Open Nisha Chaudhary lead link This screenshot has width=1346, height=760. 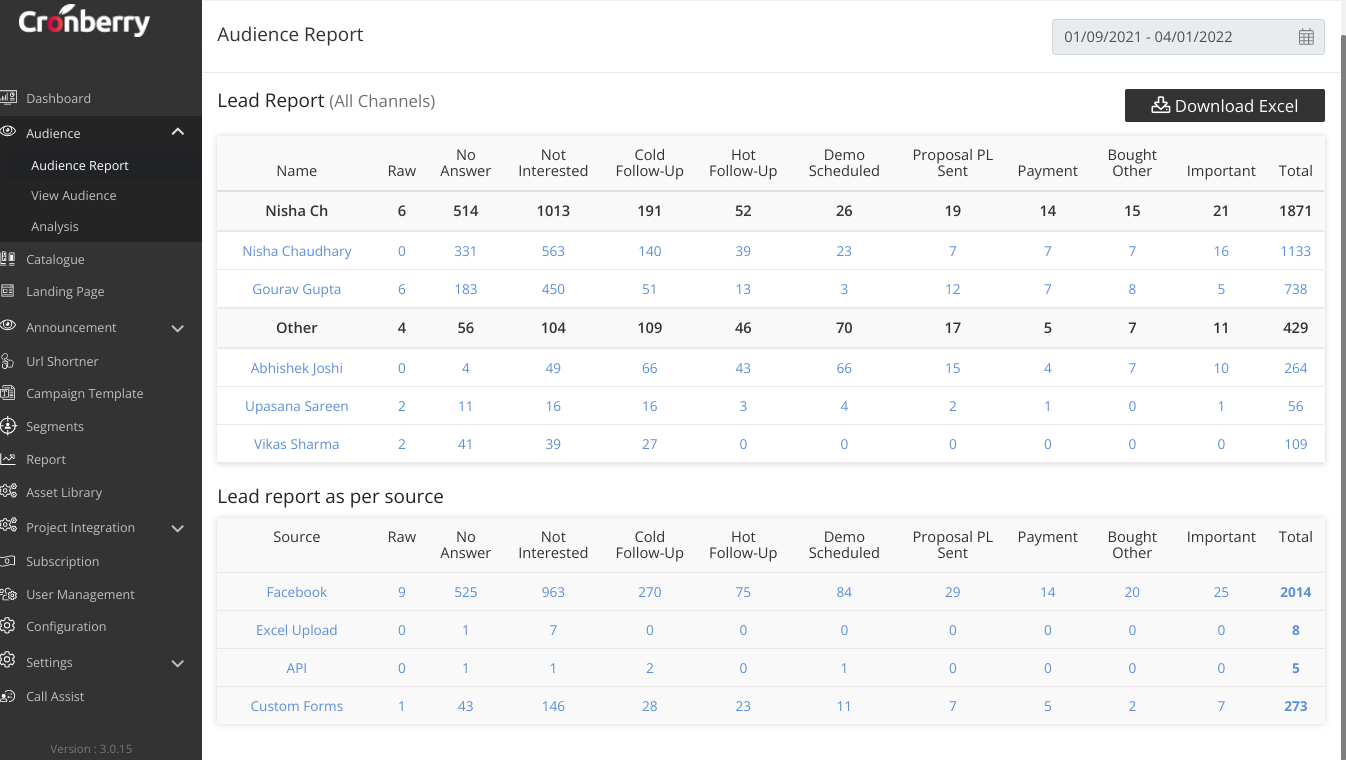coord(297,251)
